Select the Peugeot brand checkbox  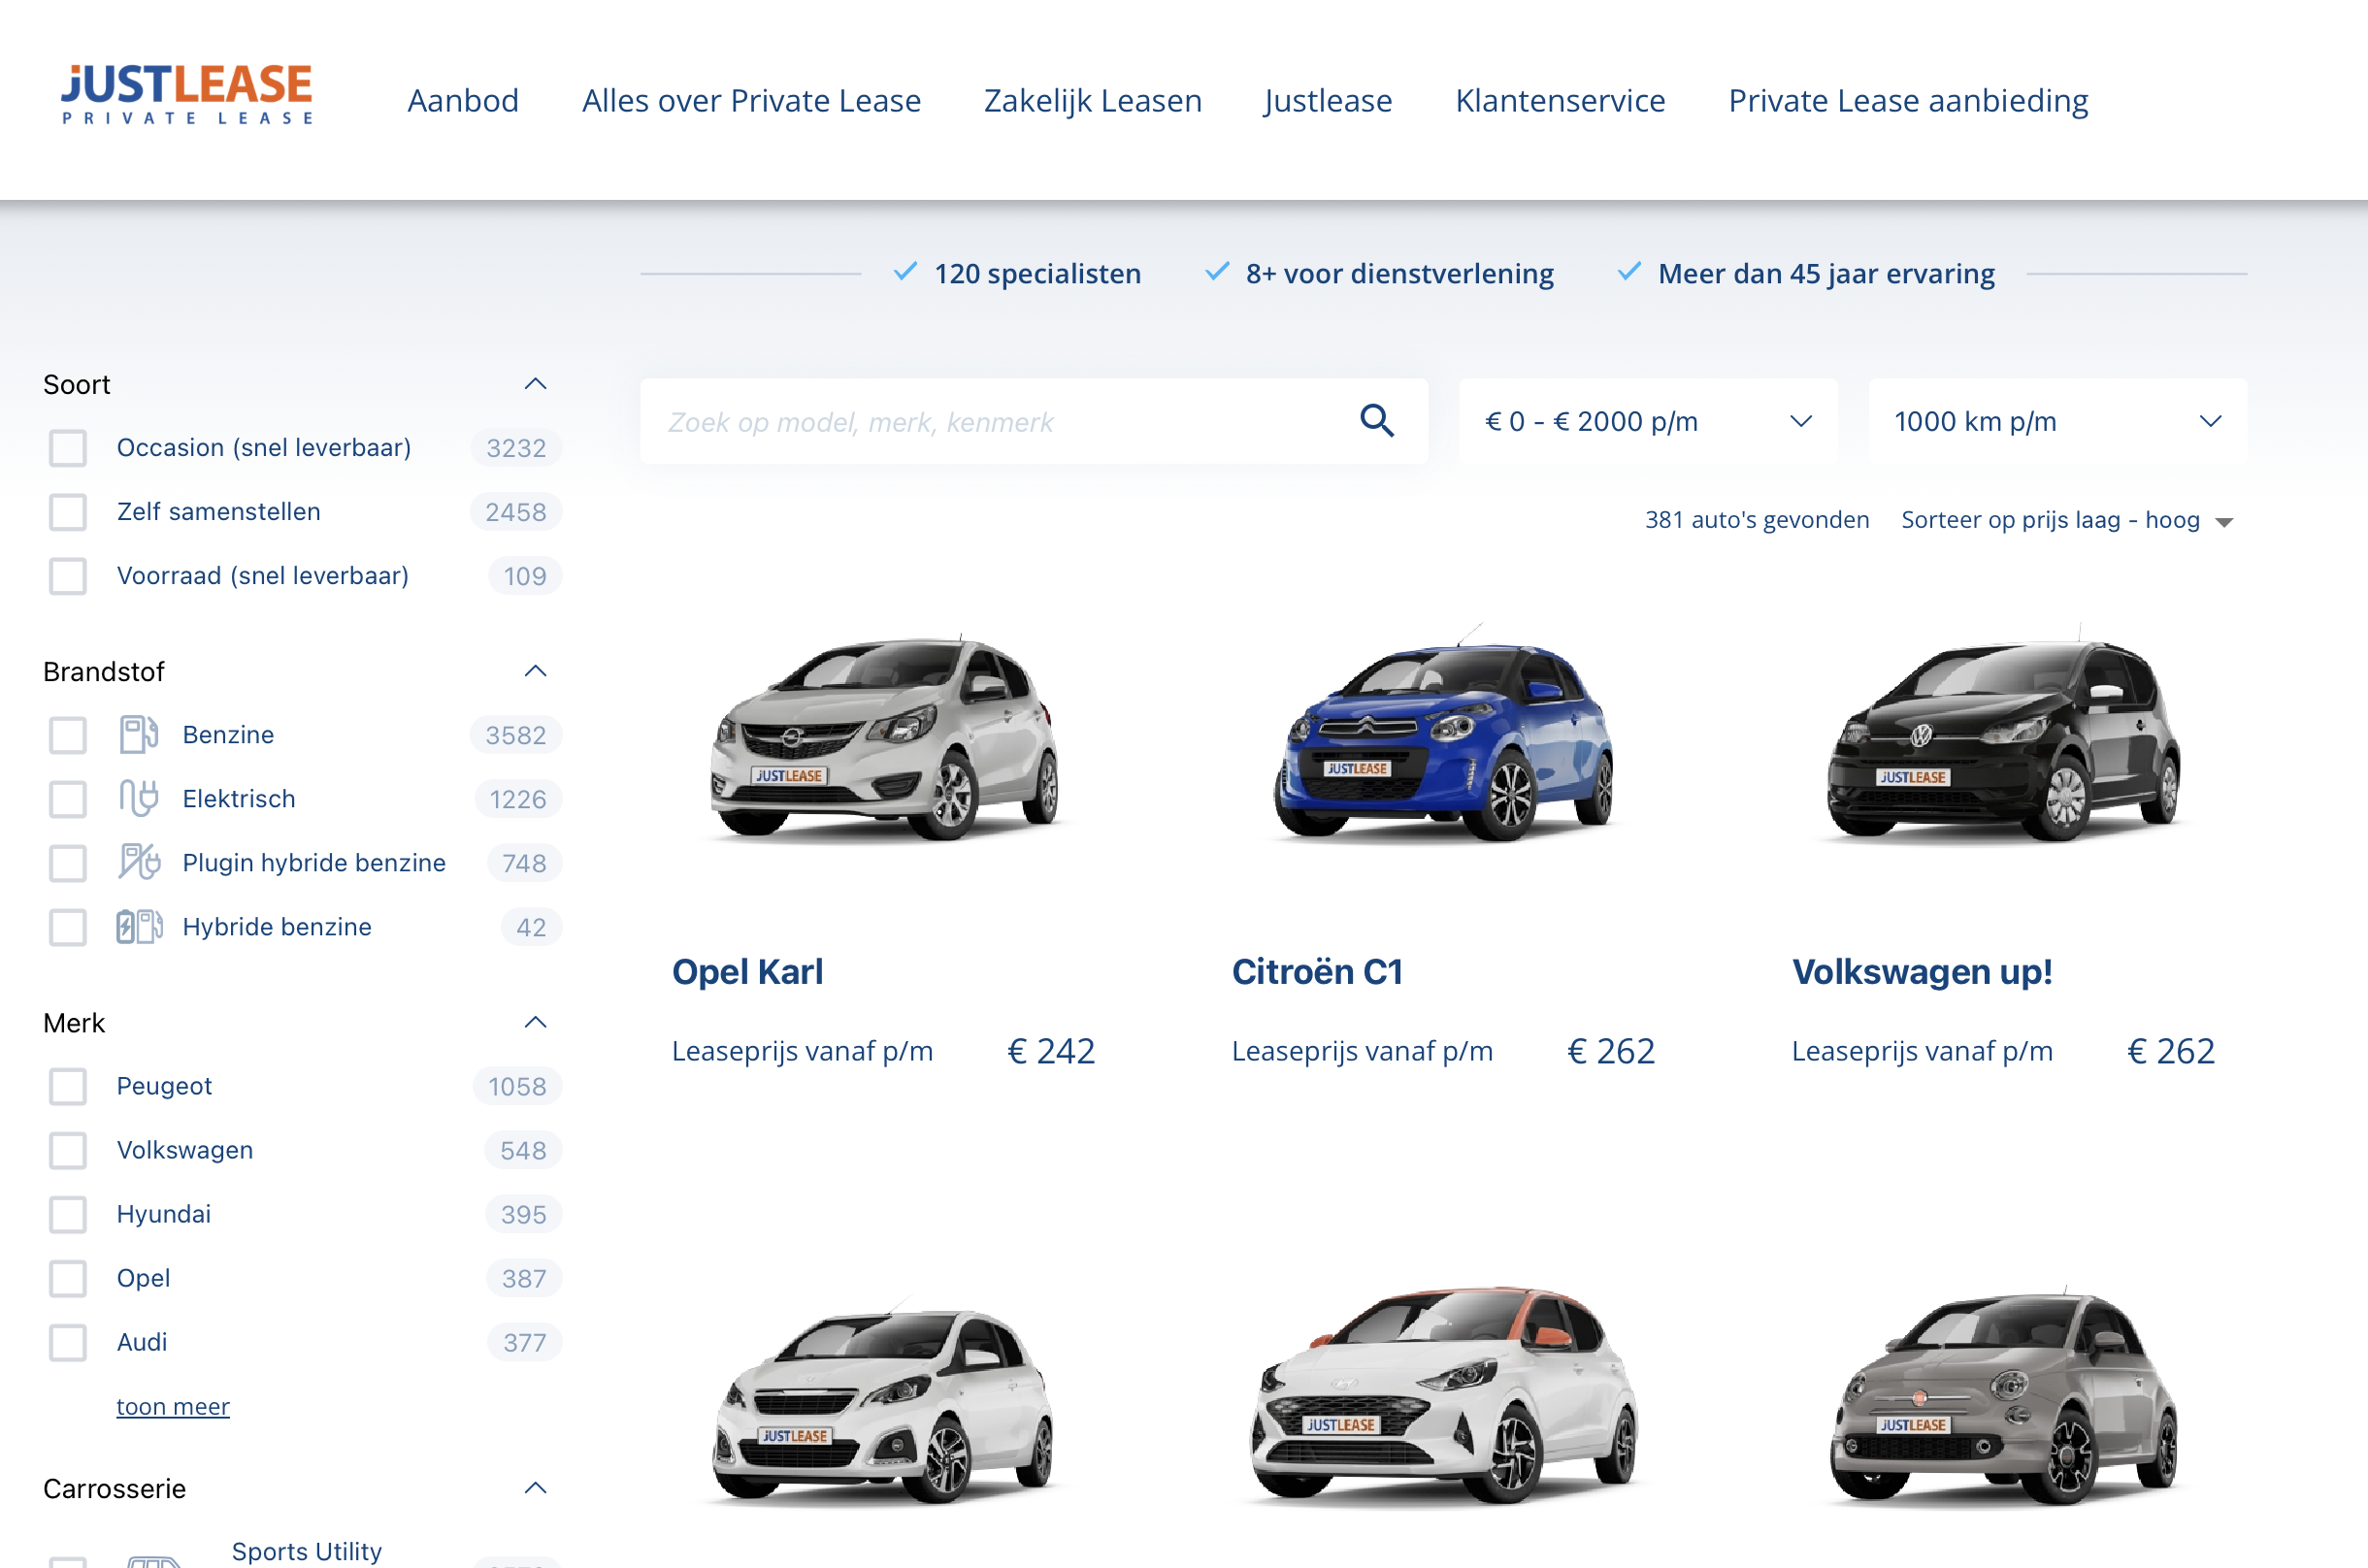click(x=68, y=1086)
